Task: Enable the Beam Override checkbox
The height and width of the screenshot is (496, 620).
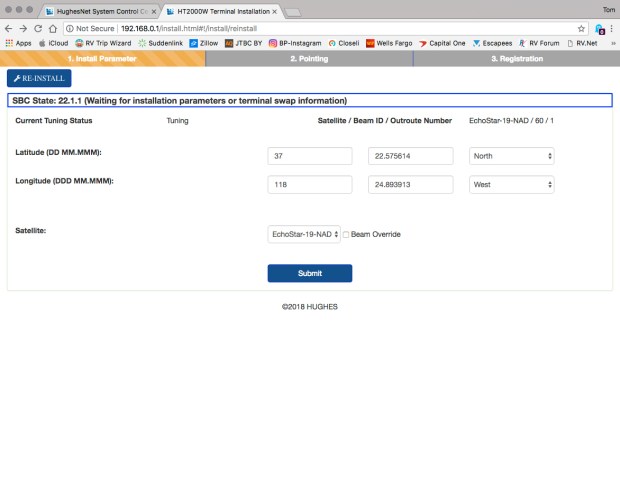Action: [346, 234]
